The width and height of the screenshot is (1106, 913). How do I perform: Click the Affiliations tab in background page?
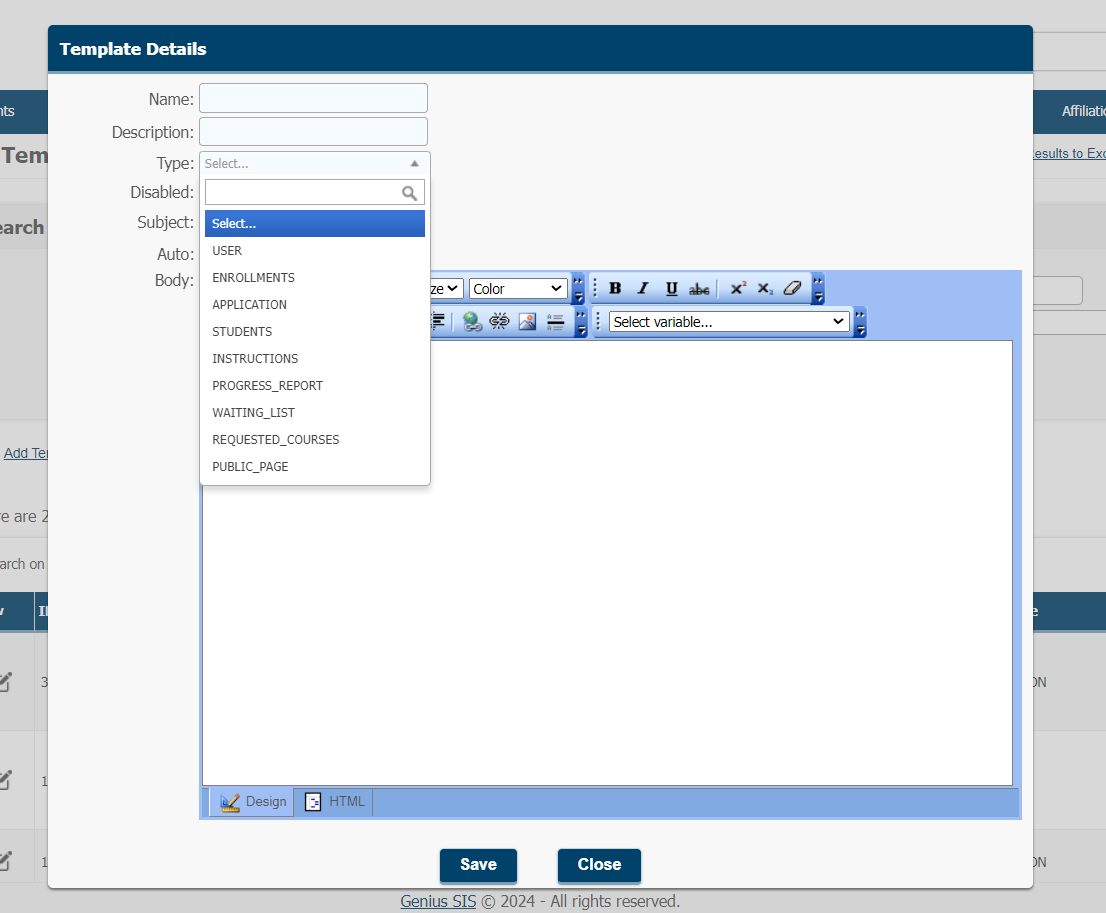1083,111
